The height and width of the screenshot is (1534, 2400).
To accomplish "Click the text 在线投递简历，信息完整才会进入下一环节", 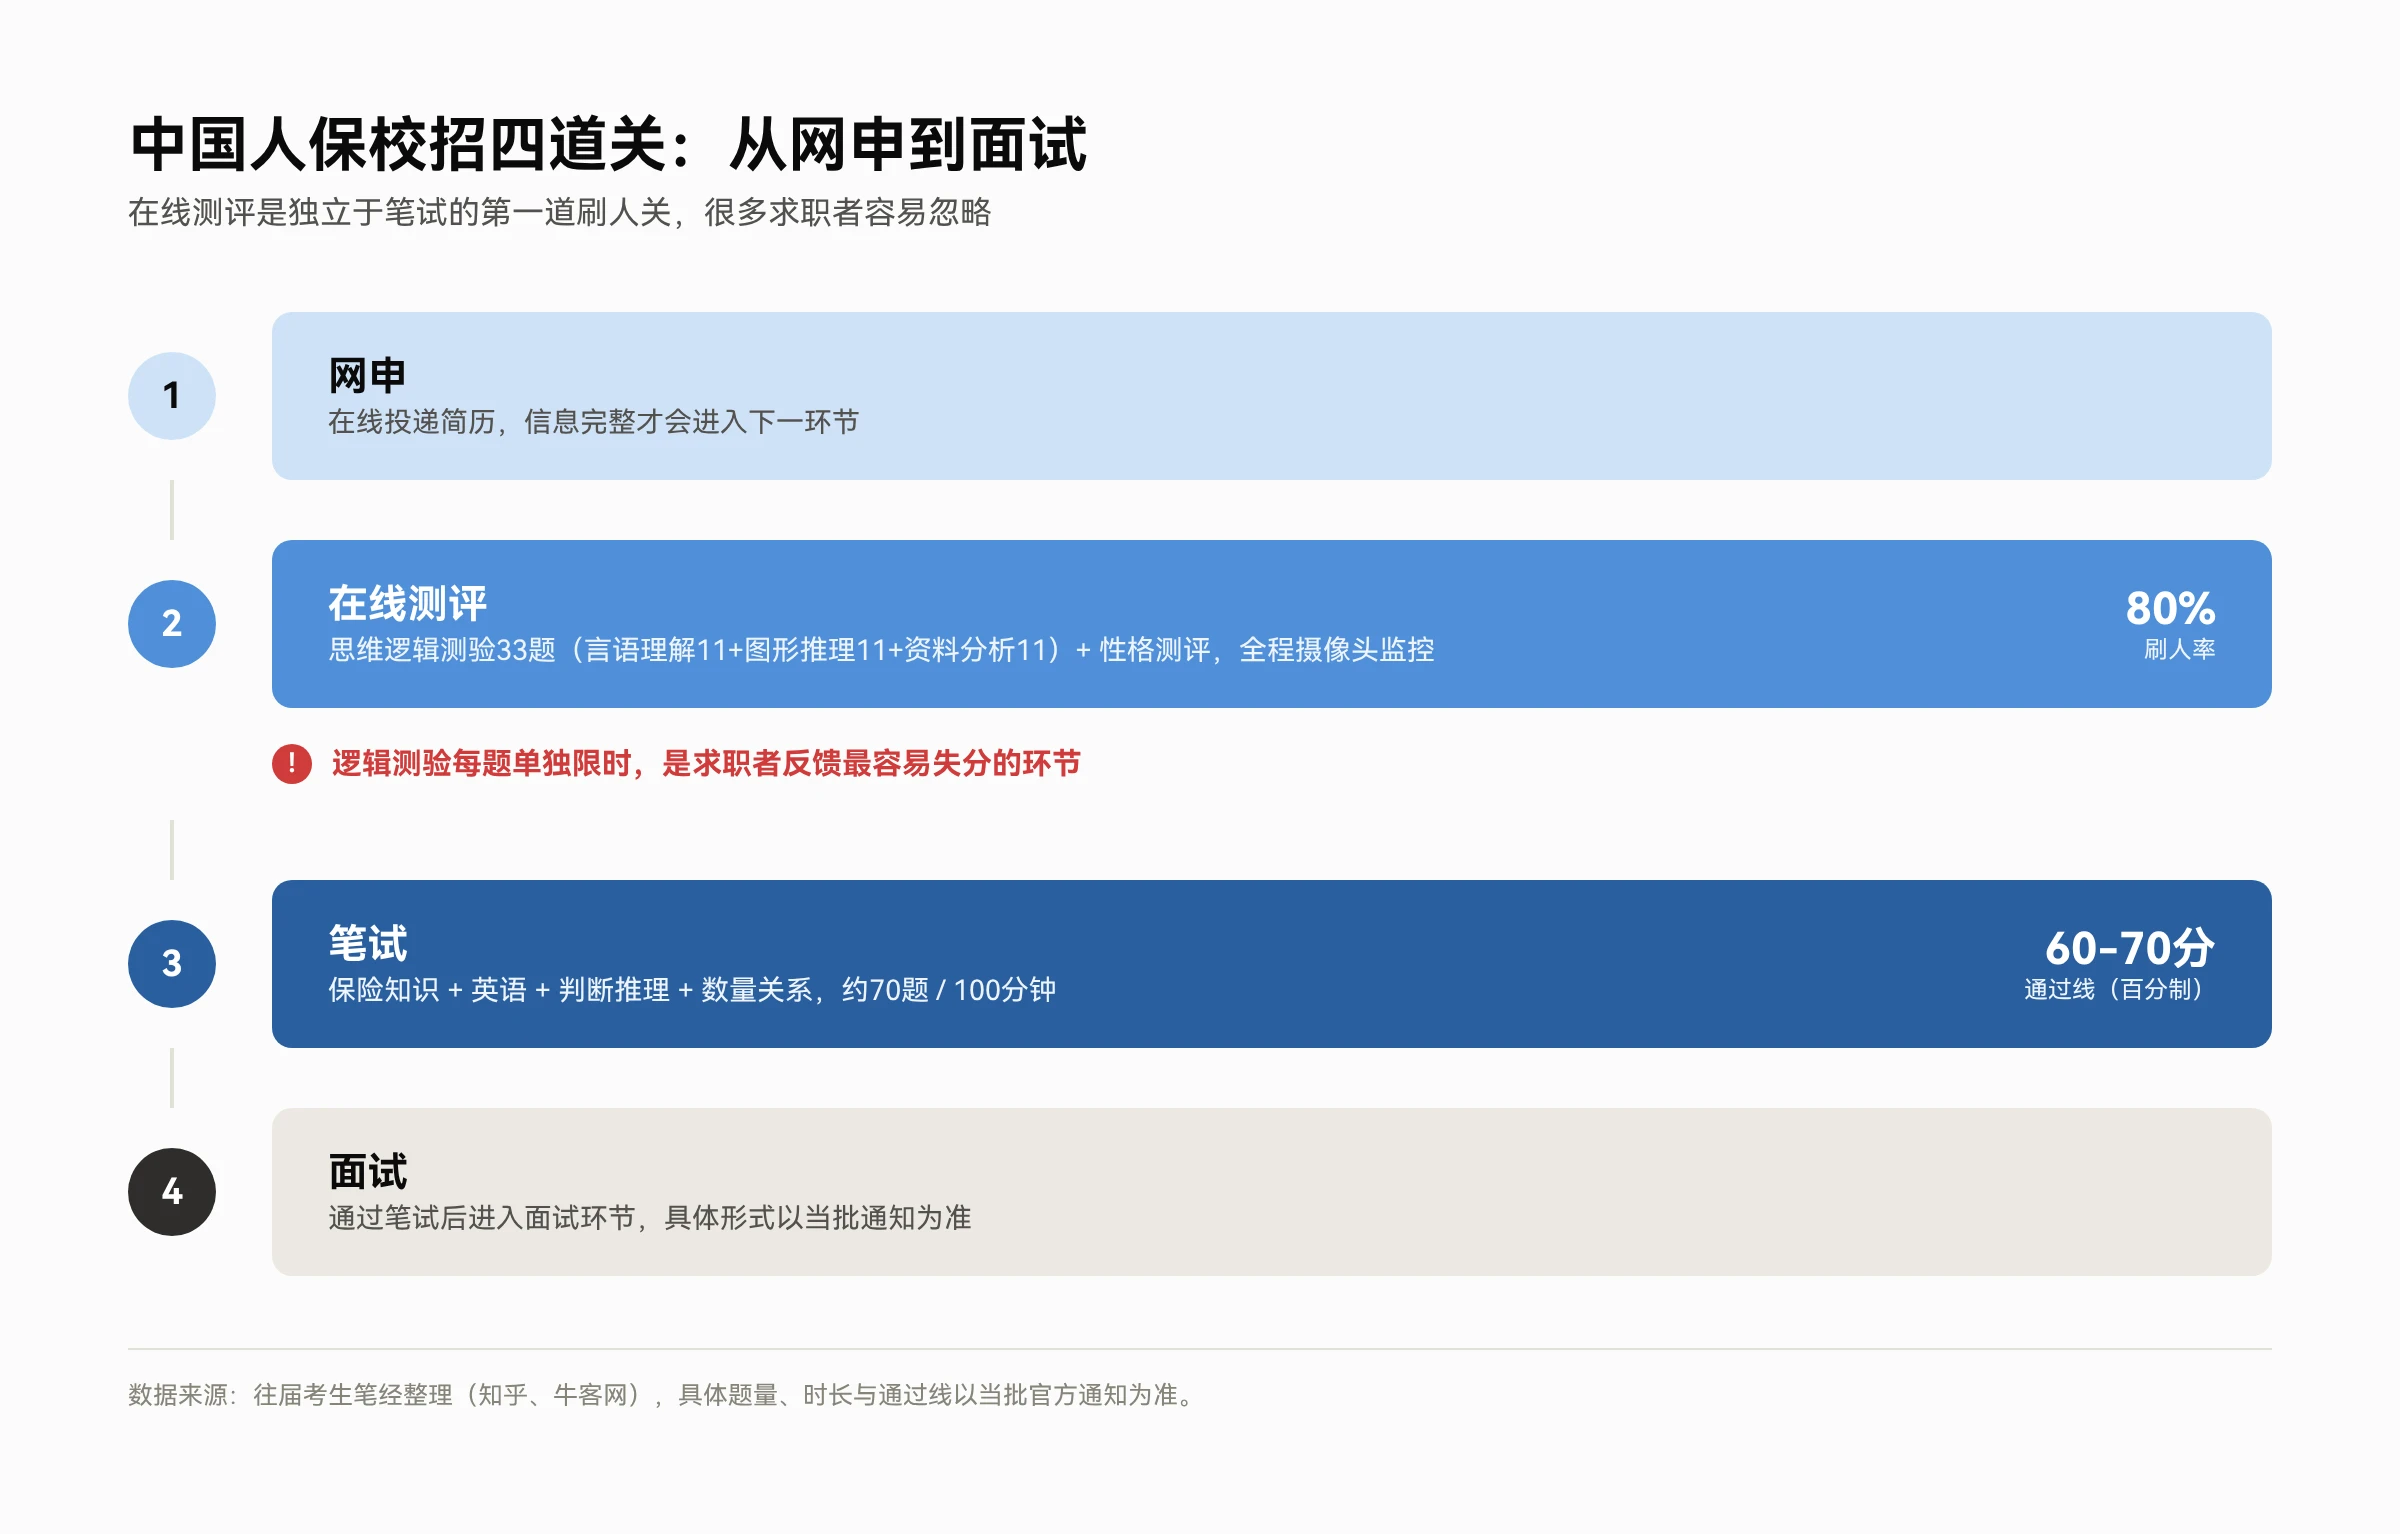I will pyautogui.click(x=594, y=422).
